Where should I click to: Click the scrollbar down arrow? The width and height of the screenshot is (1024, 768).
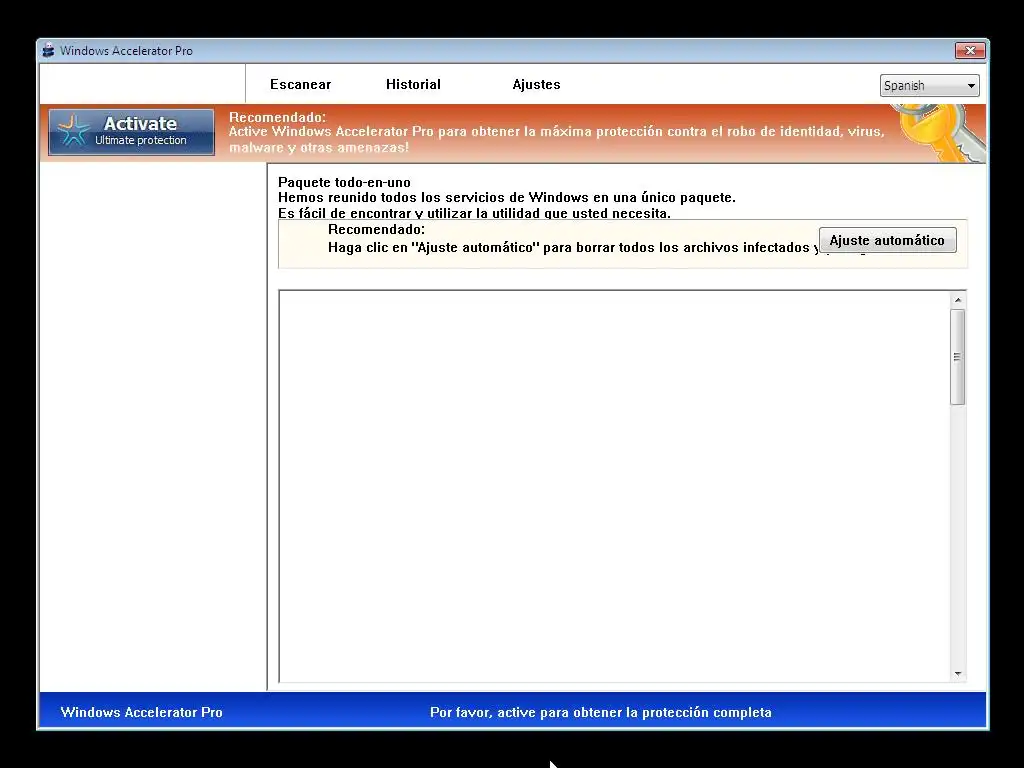[958, 673]
